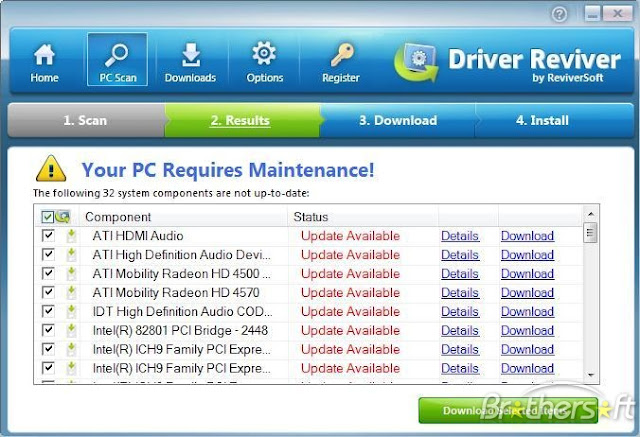The image size is (640, 437).
Task: Open Details for ATI High Definition Audio Device
Action: [x=460, y=255]
